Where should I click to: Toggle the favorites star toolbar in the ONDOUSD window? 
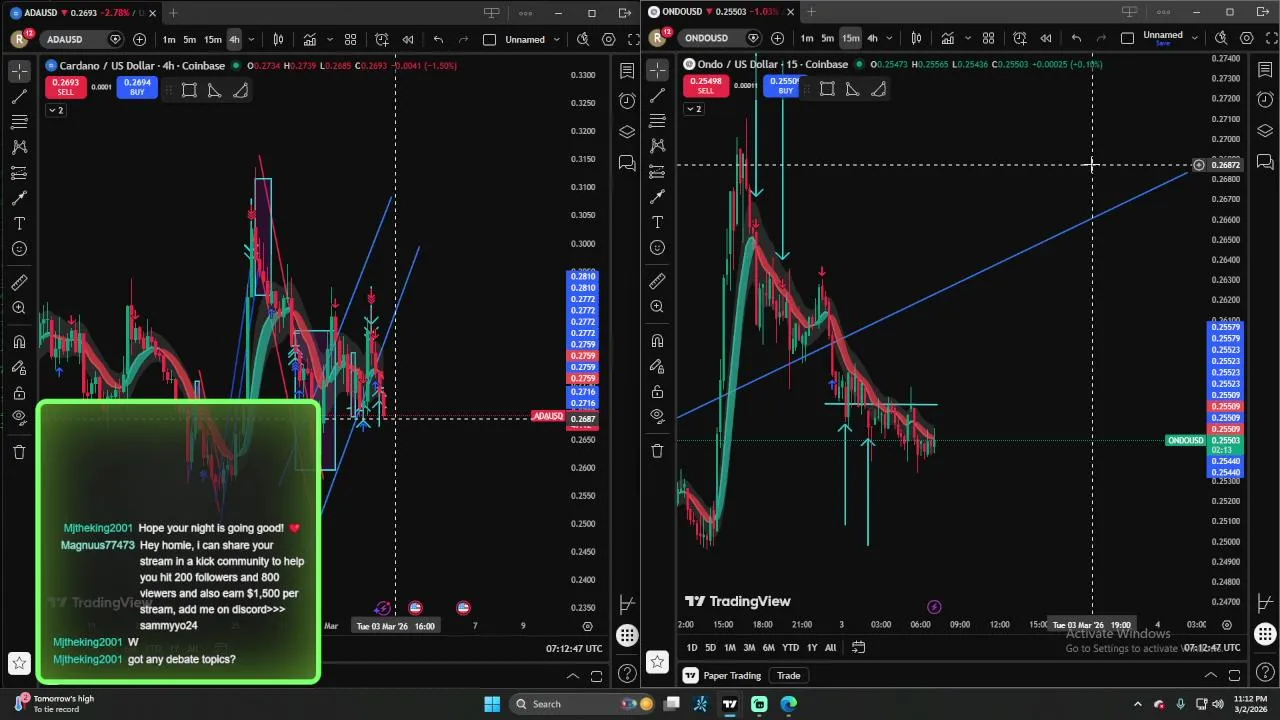pyautogui.click(x=657, y=661)
